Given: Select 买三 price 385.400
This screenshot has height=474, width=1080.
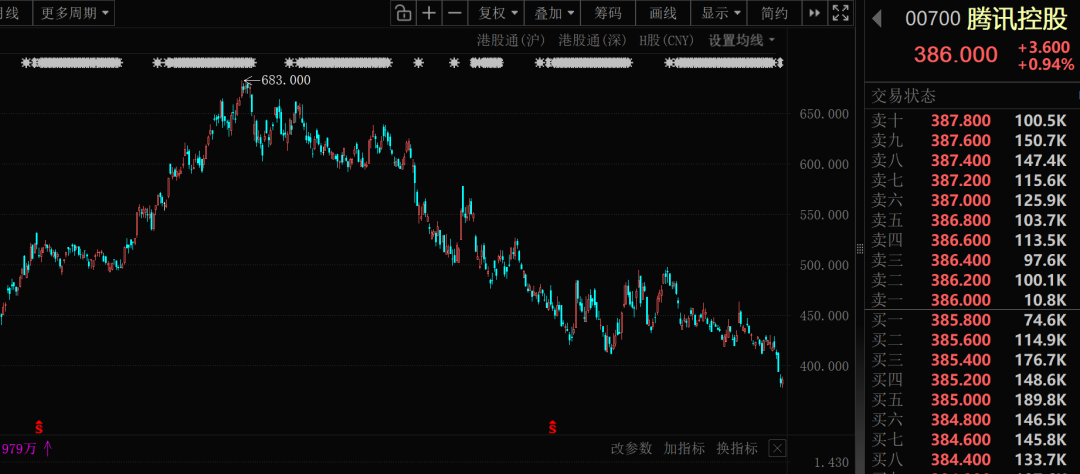Looking at the screenshot, I should click(x=961, y=360).
